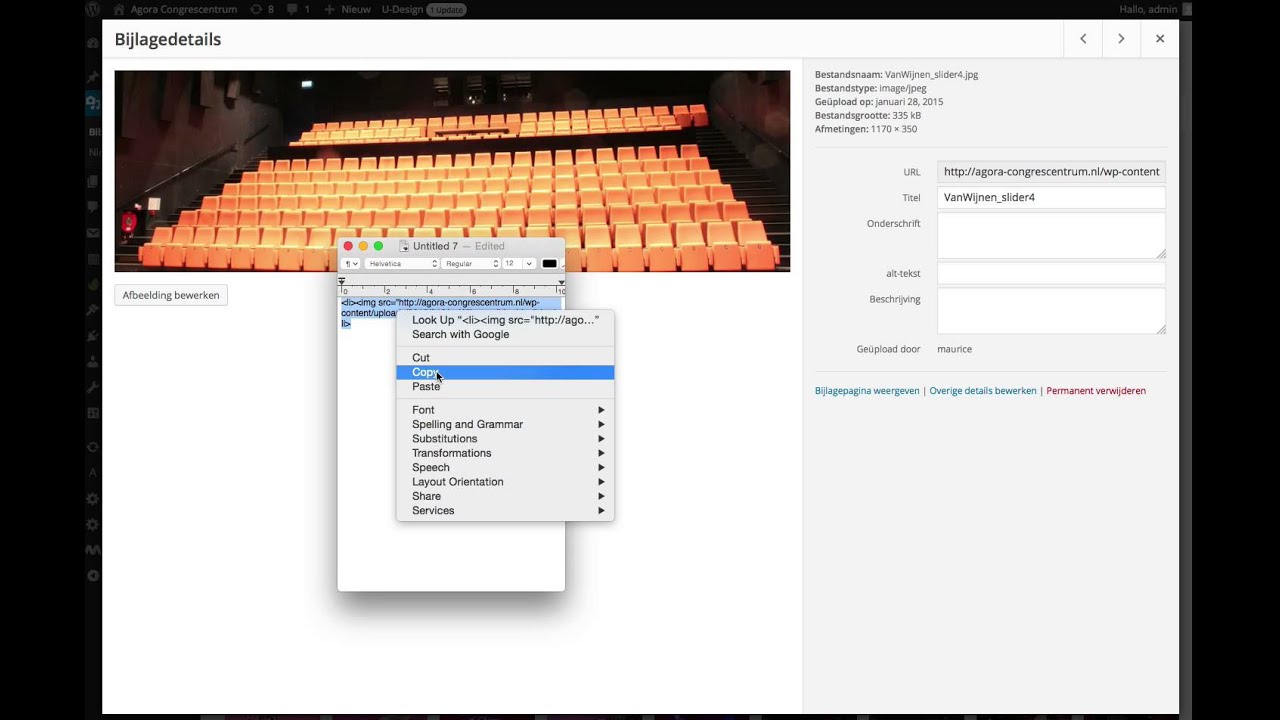Open the U-Design admin bar item
The width and height of the screenshot is (1280, 720).
point(403,9)
